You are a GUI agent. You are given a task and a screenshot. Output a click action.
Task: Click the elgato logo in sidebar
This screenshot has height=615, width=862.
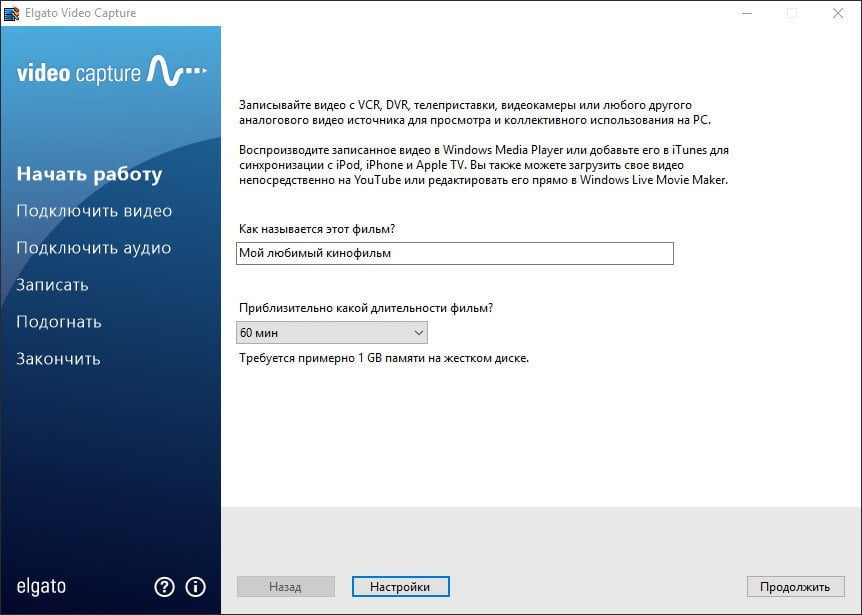pyautogui.click(x=41, y=586)
